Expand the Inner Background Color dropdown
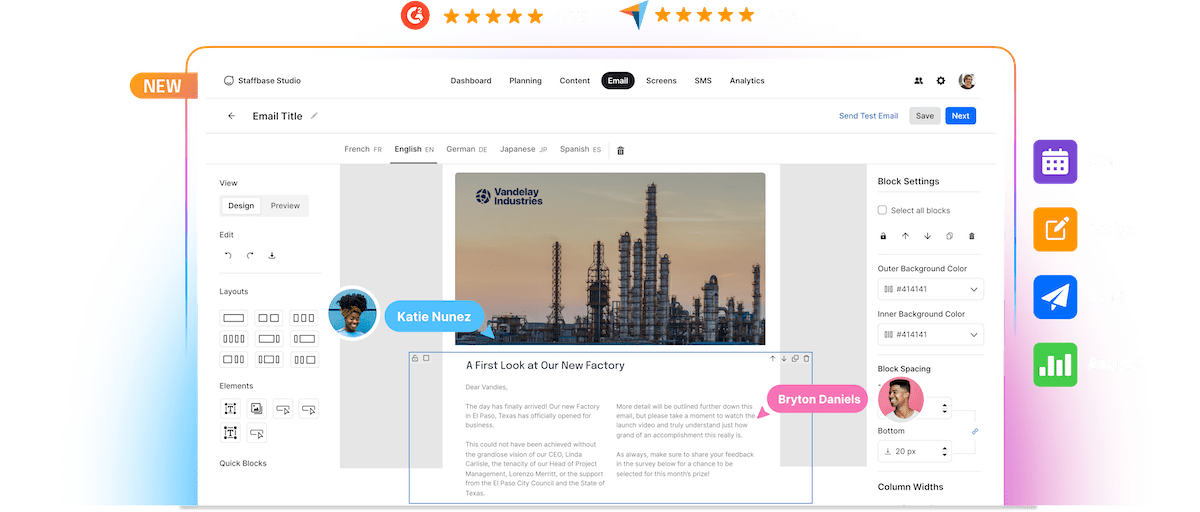The width and height of the screenshot is (1200, 512). coord(974,335)
